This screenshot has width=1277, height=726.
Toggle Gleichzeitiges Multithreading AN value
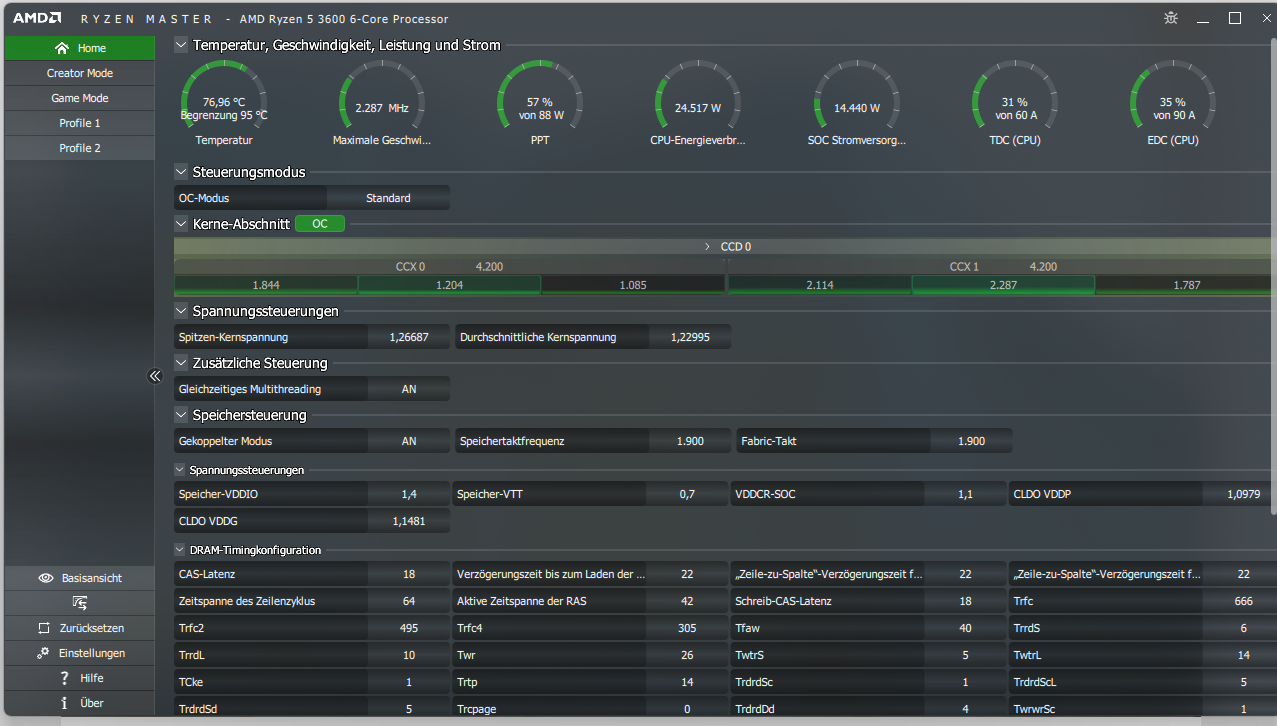point(409,389)
